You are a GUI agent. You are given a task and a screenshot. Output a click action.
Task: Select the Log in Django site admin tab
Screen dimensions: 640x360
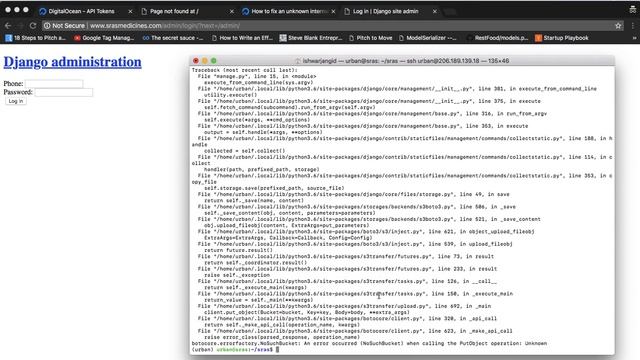tap(386, 11)
